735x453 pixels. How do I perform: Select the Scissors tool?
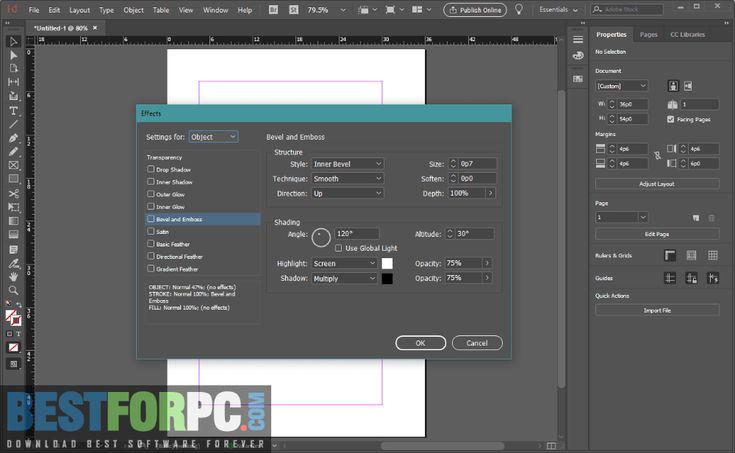click(13, 193)
